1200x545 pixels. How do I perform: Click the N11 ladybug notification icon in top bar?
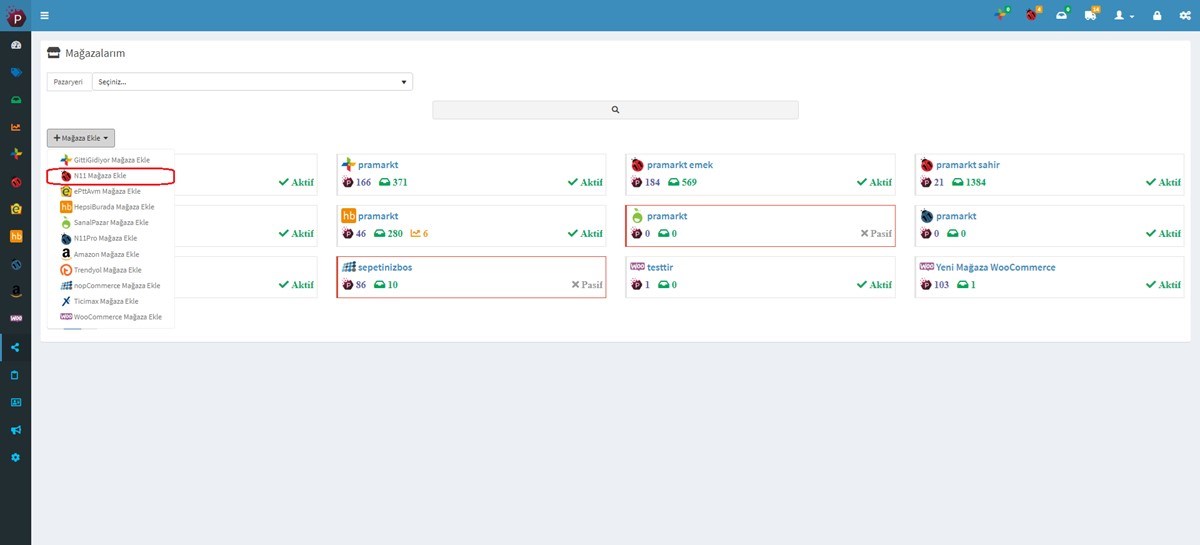click(x=1032, y=15)
